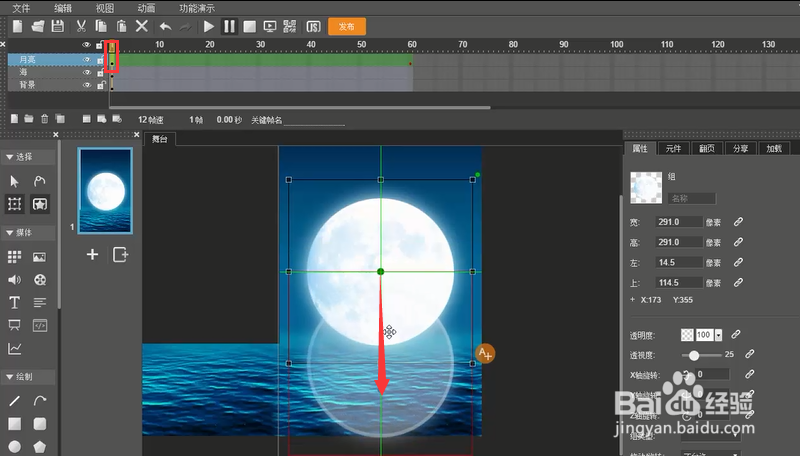The width and height of the screenshot is (800, 456).
Task: Click the 关键帧名 keyframe name field
Action: [x=314, y=120]
